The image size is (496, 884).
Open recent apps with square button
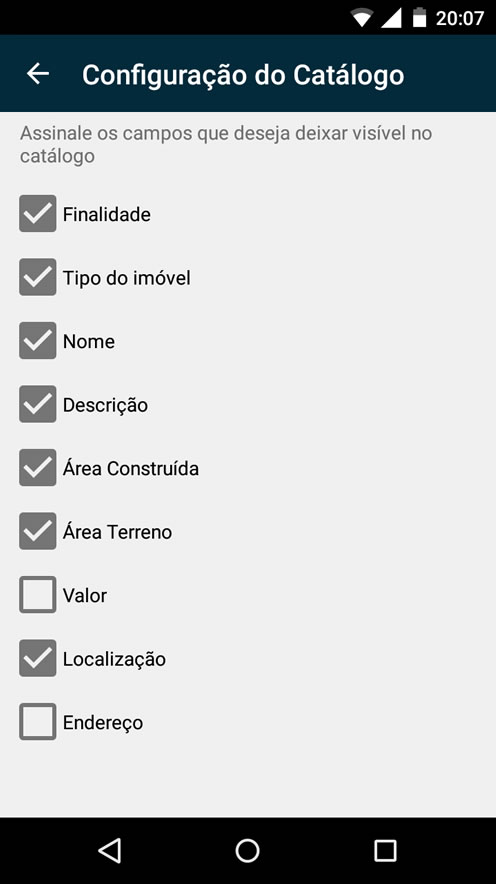pos(386,850)
